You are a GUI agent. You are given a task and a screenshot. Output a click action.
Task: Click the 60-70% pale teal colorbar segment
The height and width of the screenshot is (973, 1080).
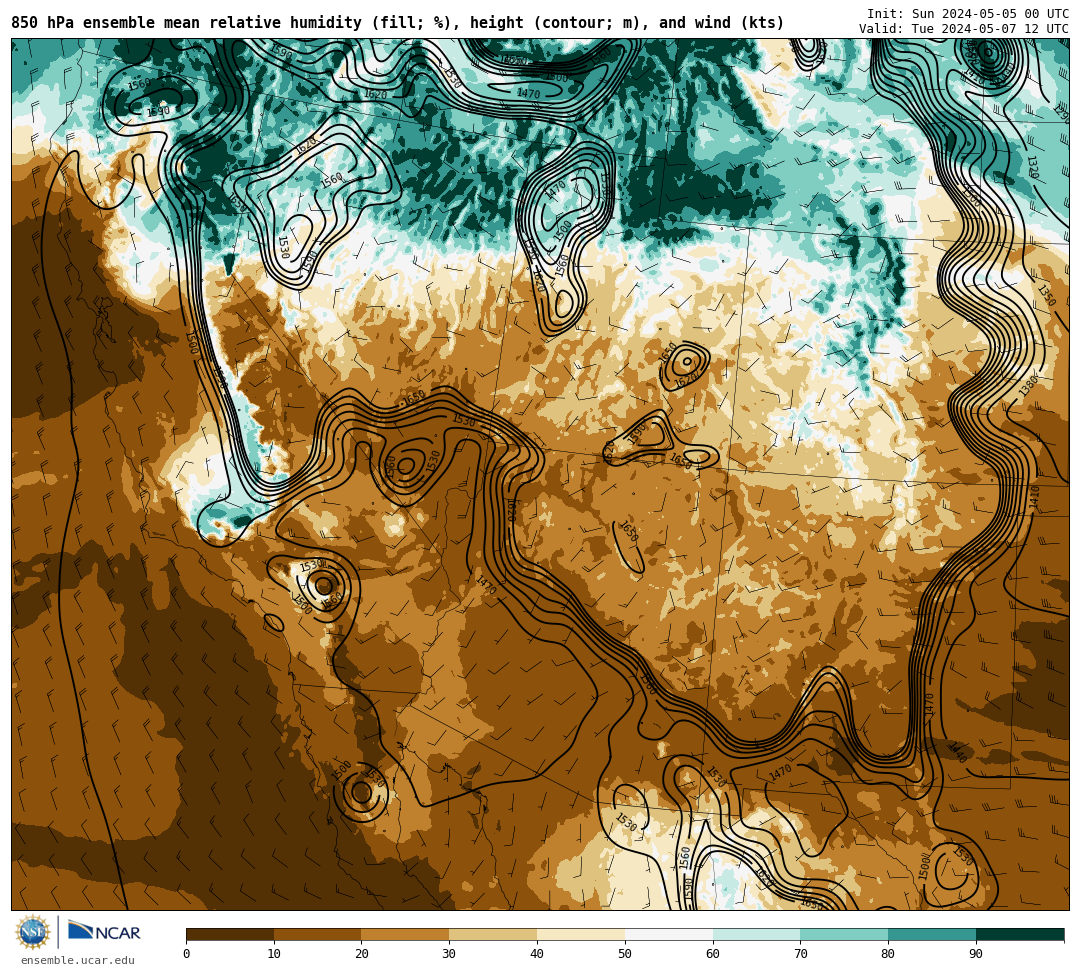757,934
